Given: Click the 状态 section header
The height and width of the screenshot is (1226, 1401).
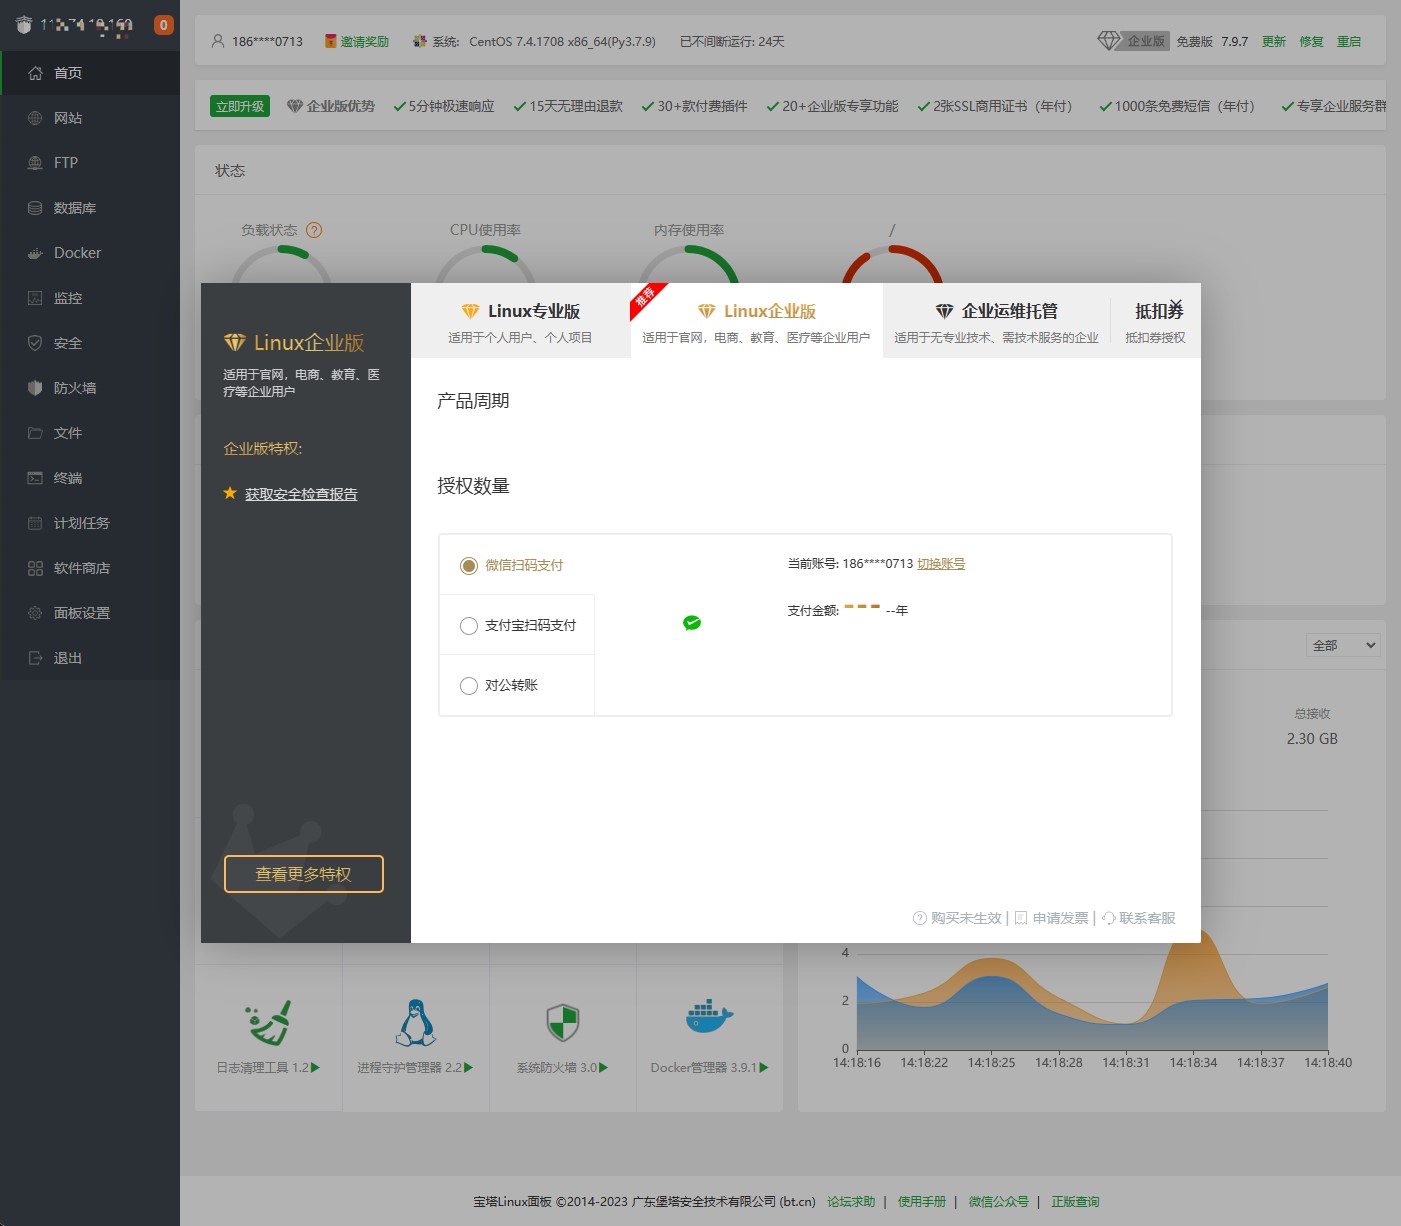Looking at the screenshot, I should pos(230,171).
